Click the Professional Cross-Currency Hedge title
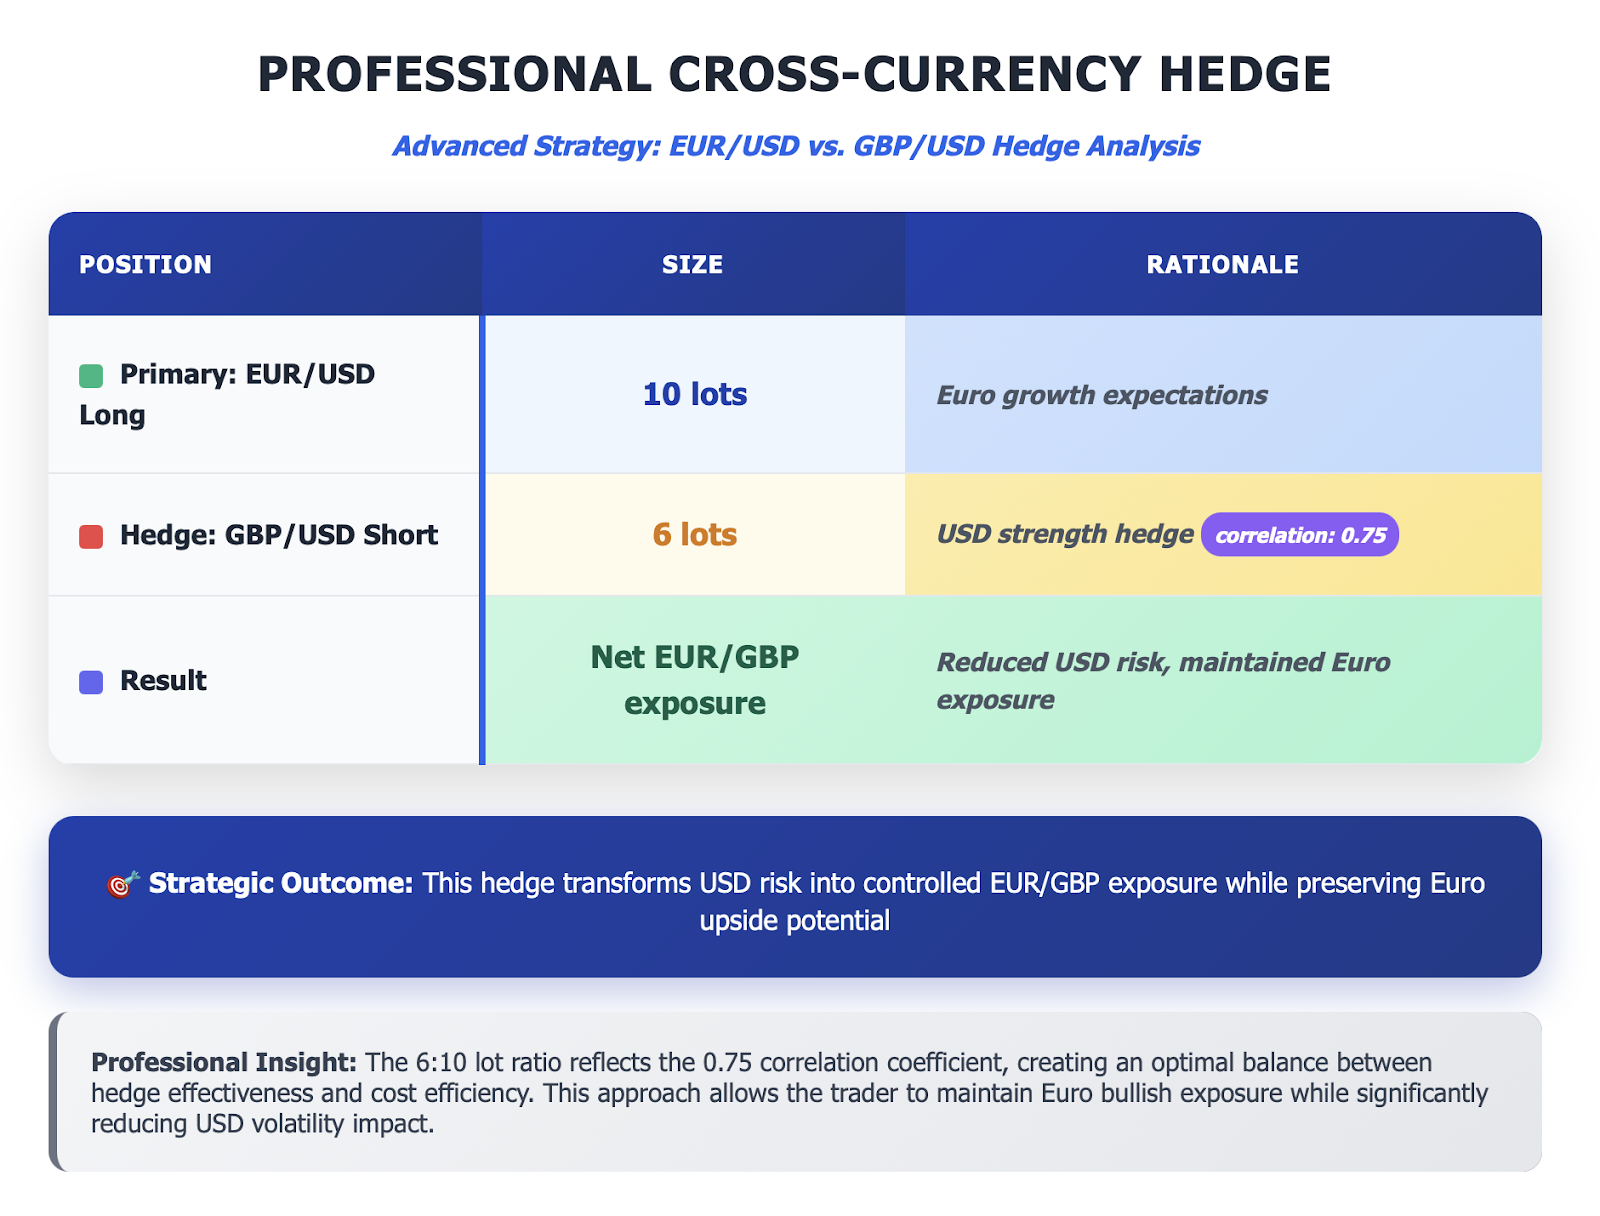Image resolution: width=1600 pixels, height=1216 pixels. pyautogui.click(x=795, y=74)
